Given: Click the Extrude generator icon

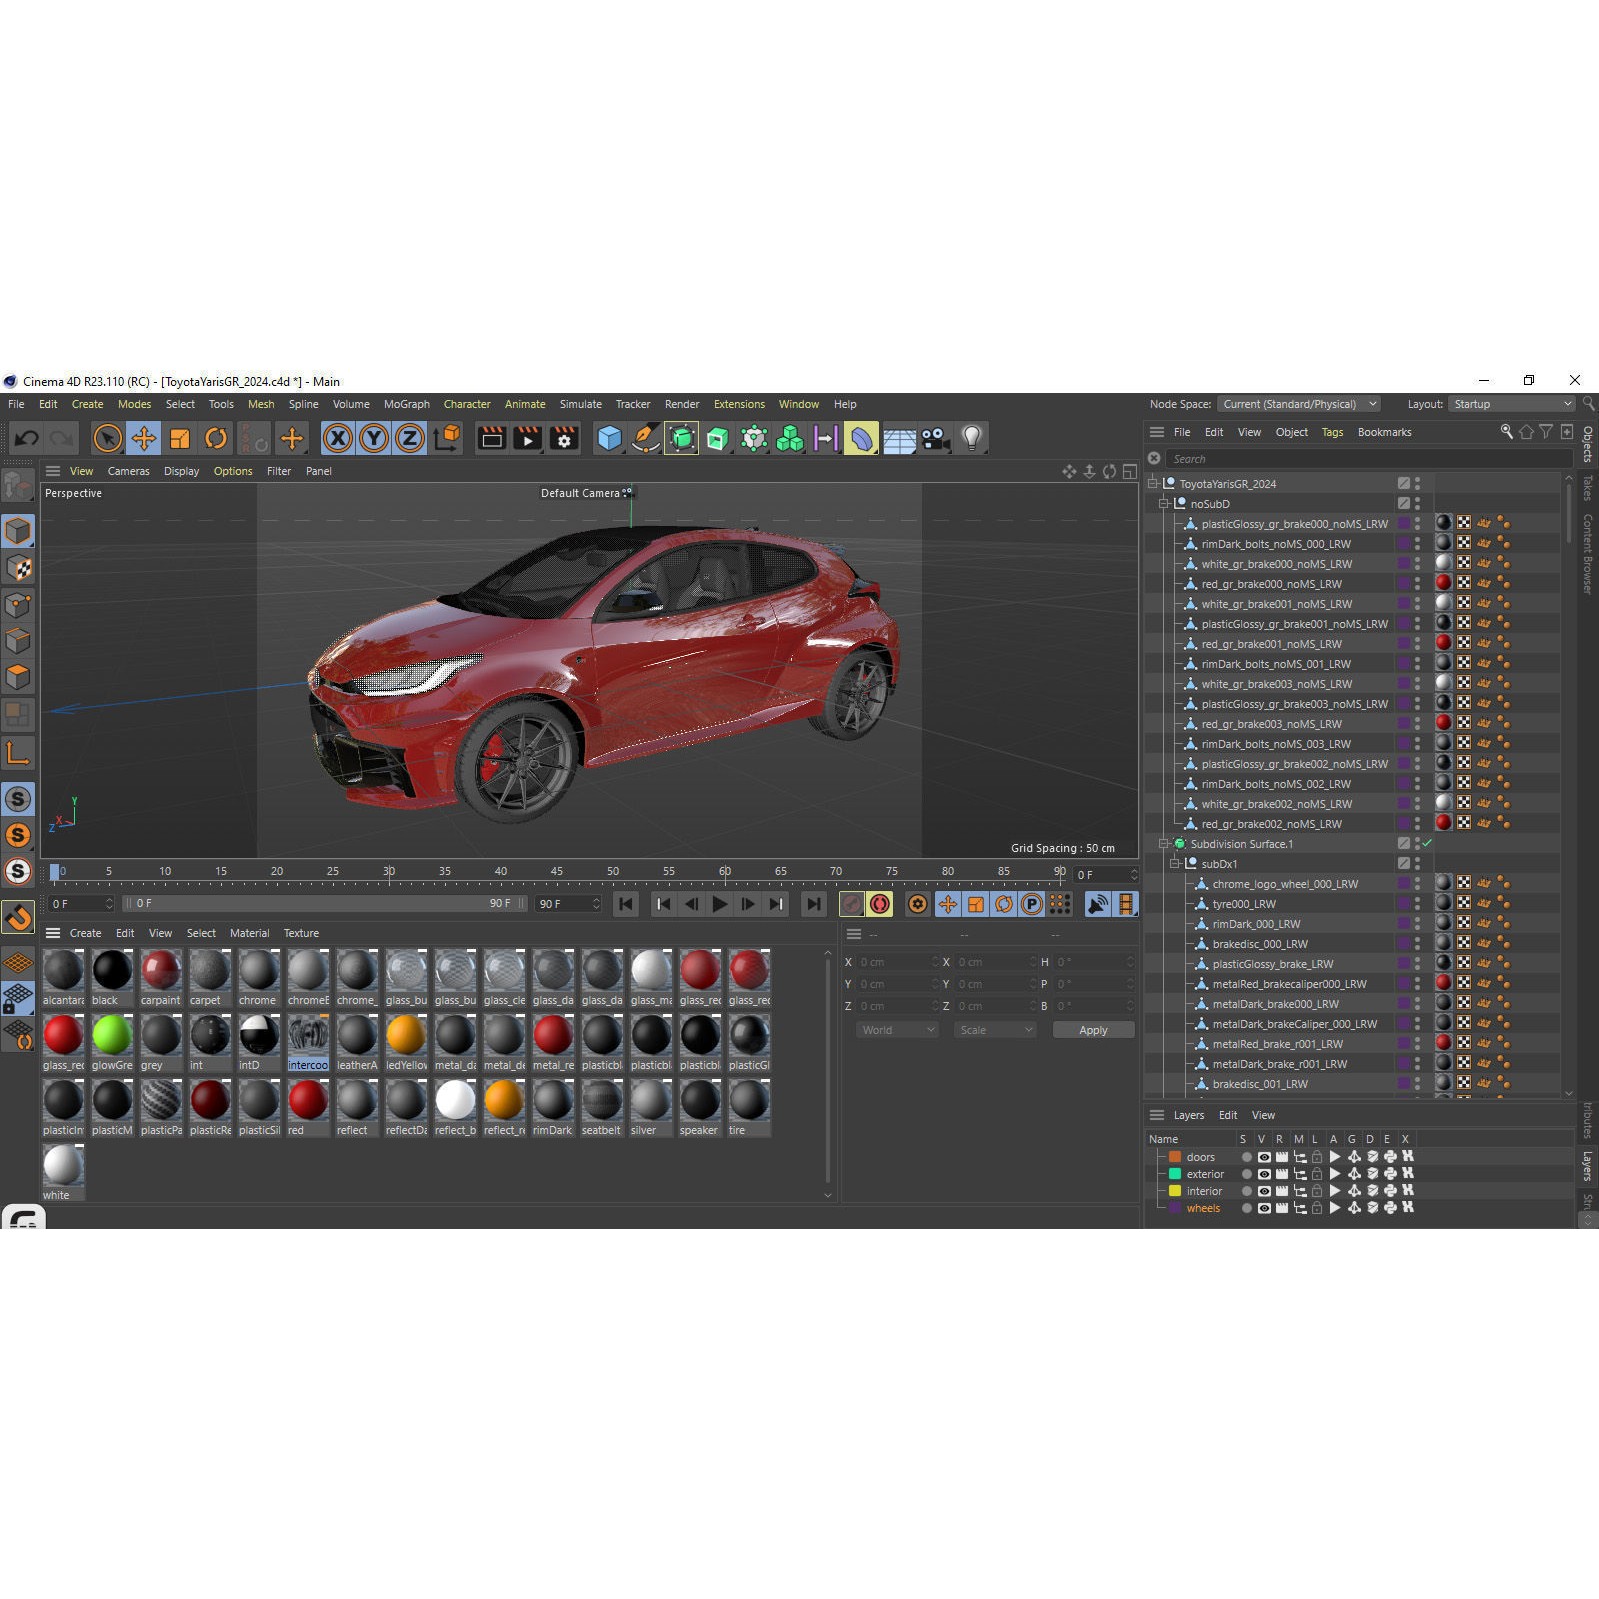Looking at the screenshot, I should pos(717,438).
